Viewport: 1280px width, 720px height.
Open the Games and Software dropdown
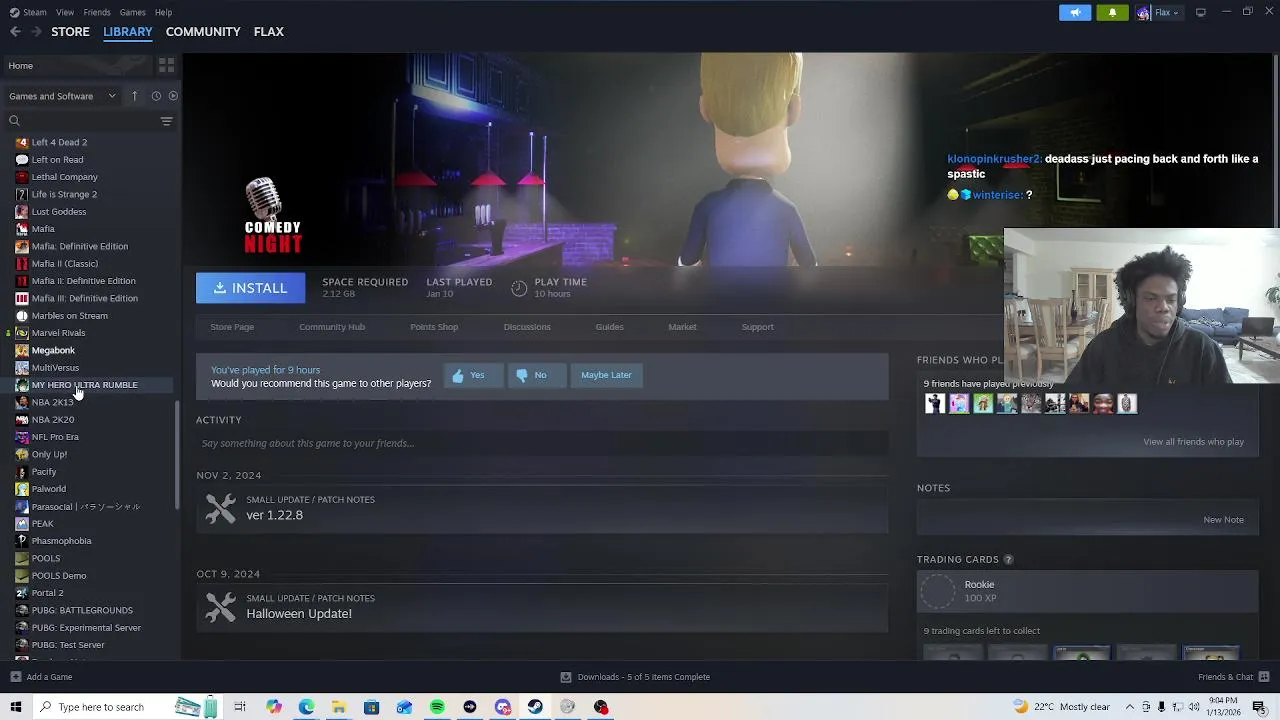62,96
